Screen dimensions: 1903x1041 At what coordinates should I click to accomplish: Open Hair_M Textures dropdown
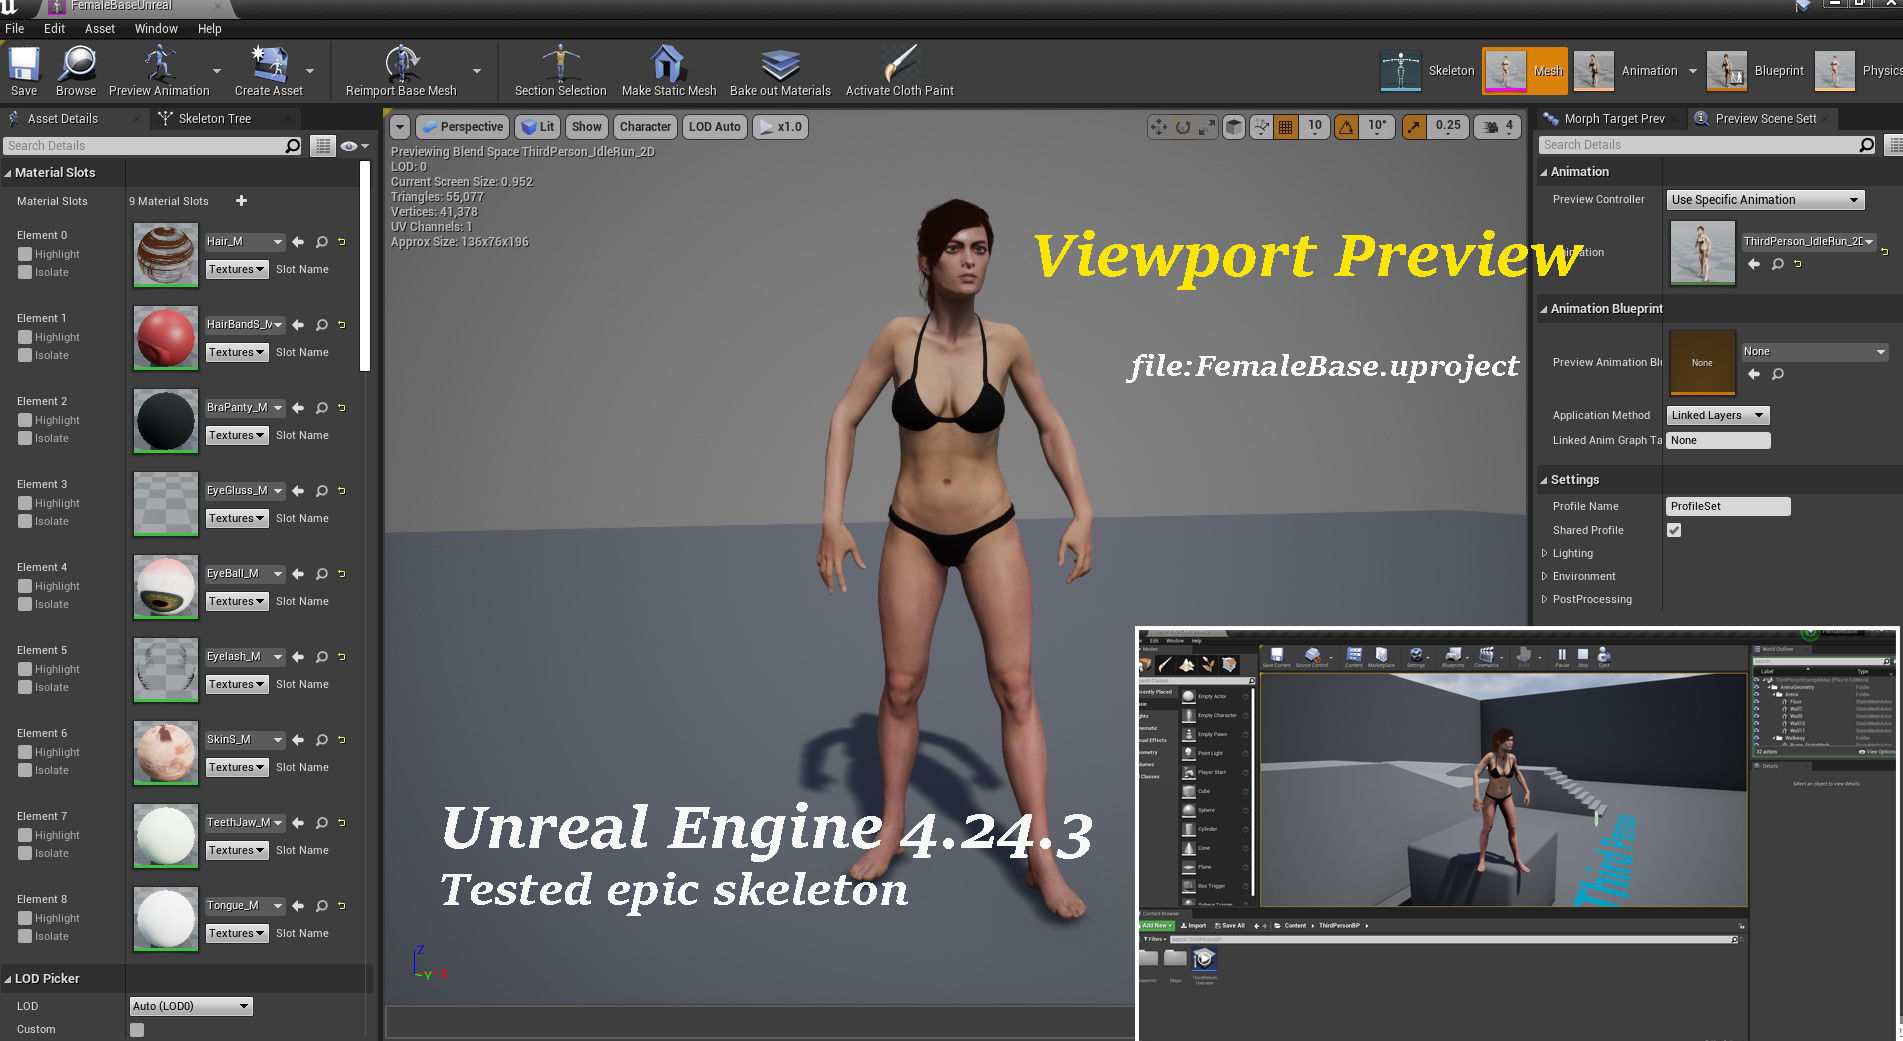pyautogui.click(x=237, y=269)
